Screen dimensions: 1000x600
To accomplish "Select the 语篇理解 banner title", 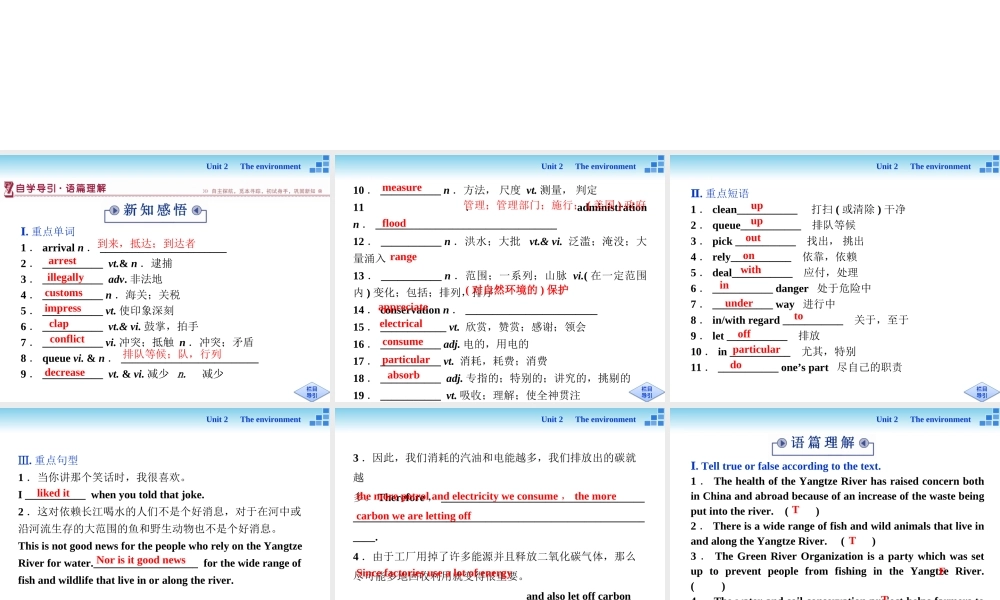I will [824, 443].
